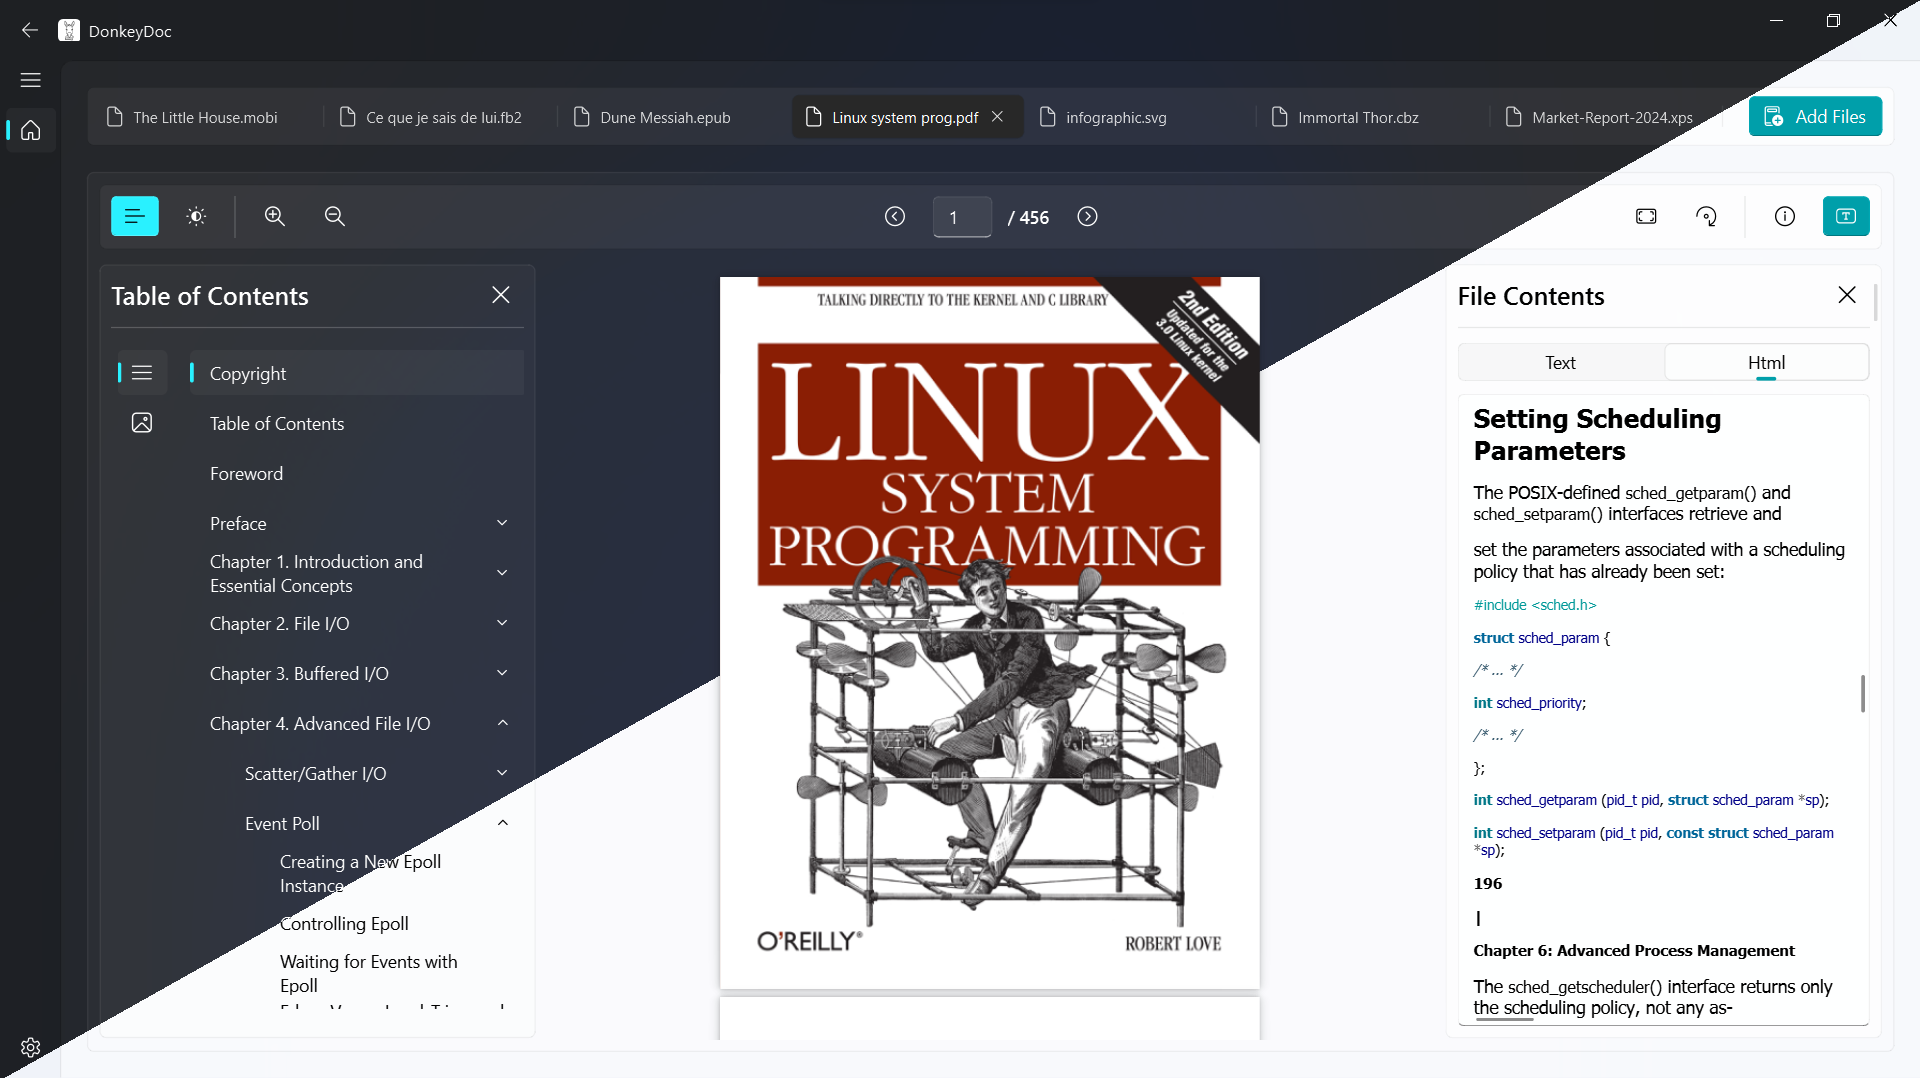The image size is (1920, 1080).
Task: Toggle the light/dark theme icon
Action: click(x=196, y=216)
